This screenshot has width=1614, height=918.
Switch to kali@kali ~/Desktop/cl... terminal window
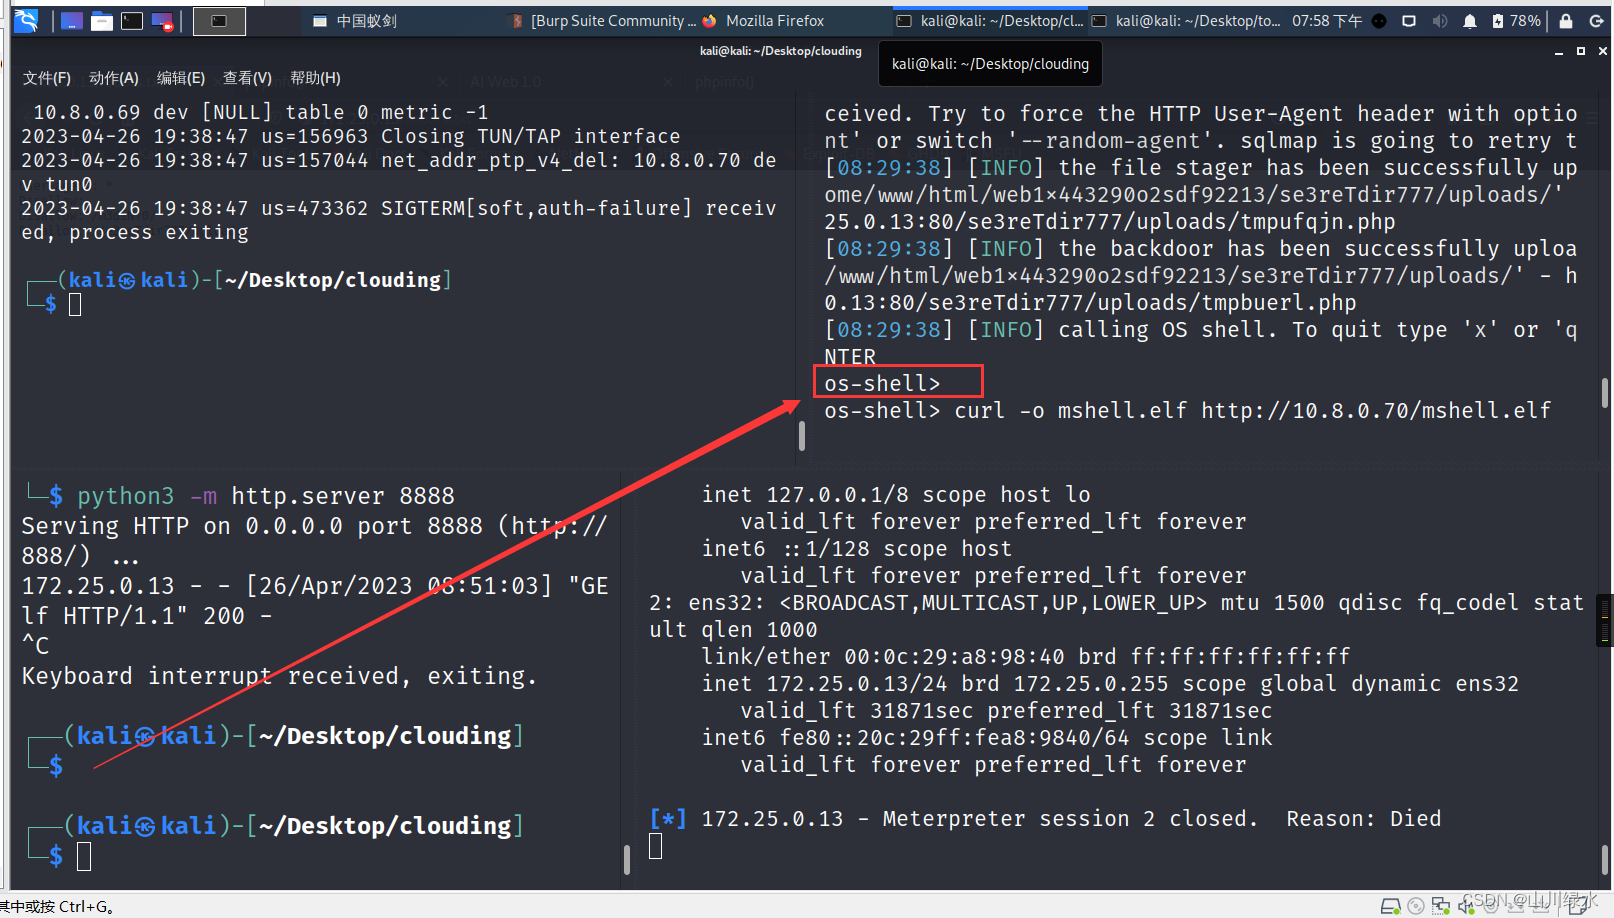990,21
